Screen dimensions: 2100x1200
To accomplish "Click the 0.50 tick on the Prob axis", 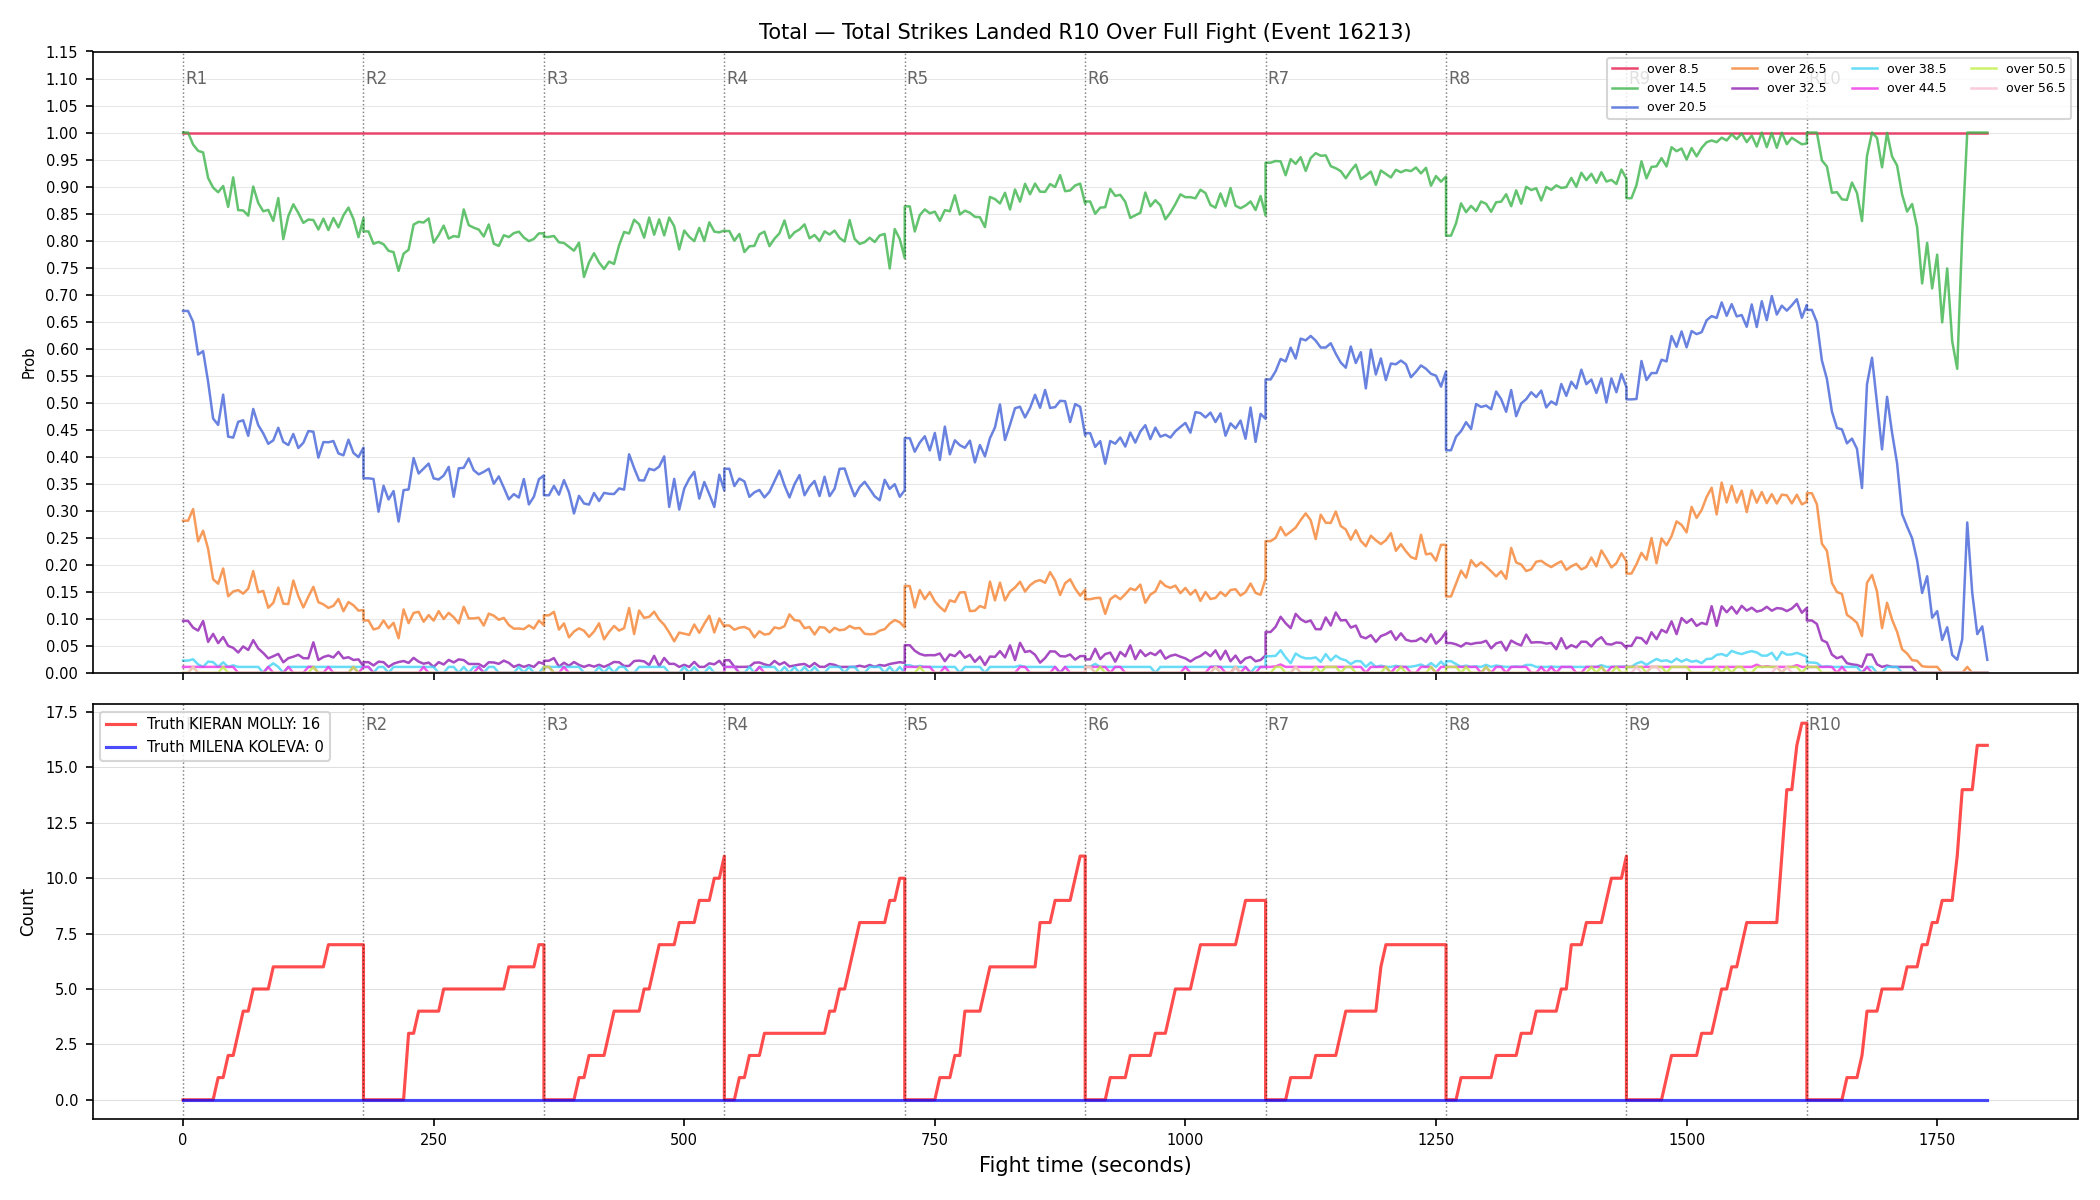I will pyautogui.click(x=62, y=403).
